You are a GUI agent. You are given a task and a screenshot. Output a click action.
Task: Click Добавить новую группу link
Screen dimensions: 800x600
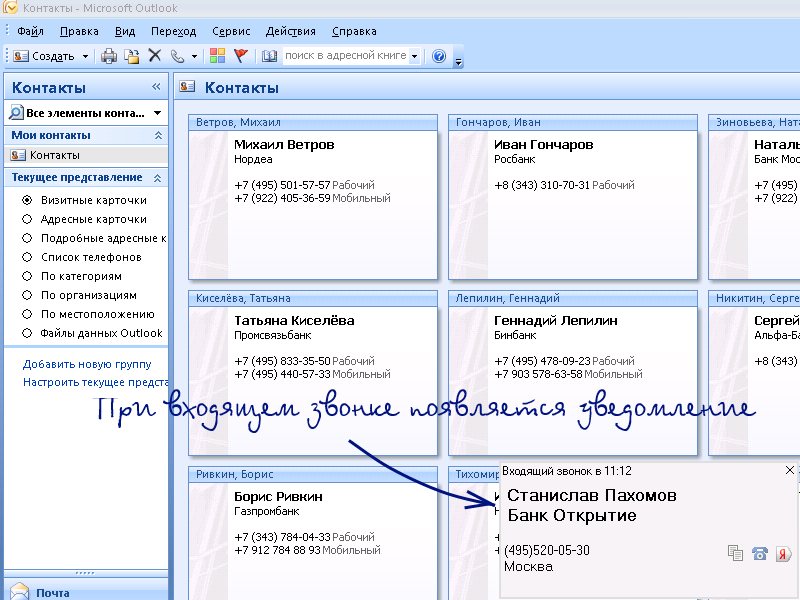point(87,364)
